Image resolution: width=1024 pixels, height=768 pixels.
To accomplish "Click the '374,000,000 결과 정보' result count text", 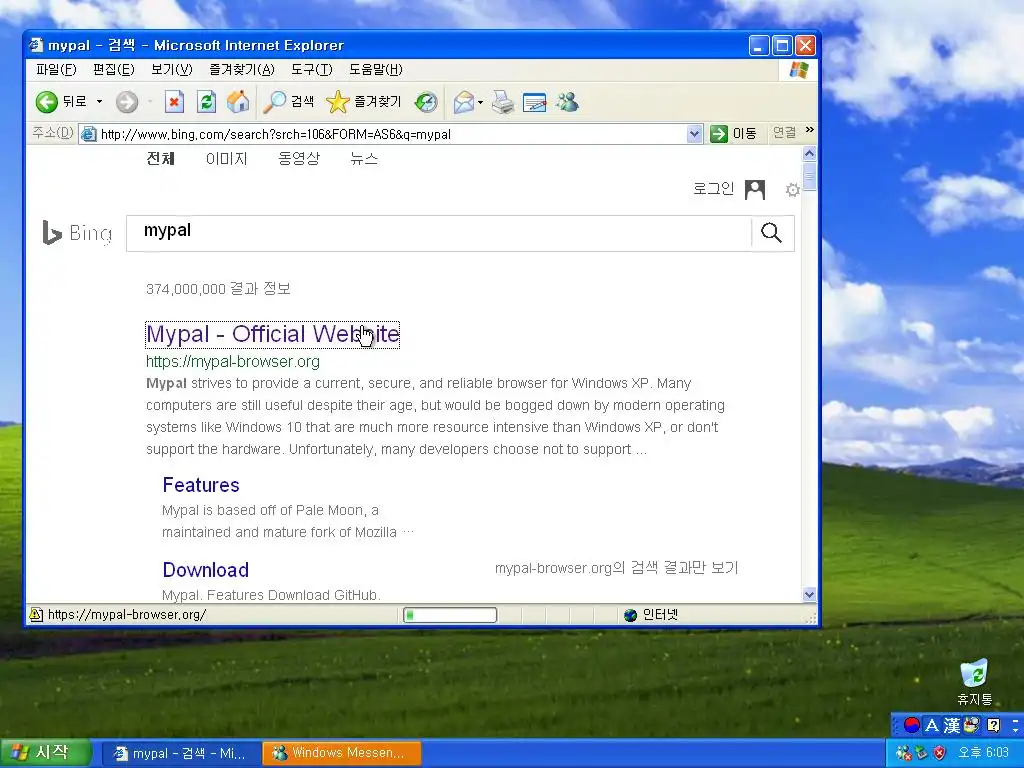I will point(218,289).
